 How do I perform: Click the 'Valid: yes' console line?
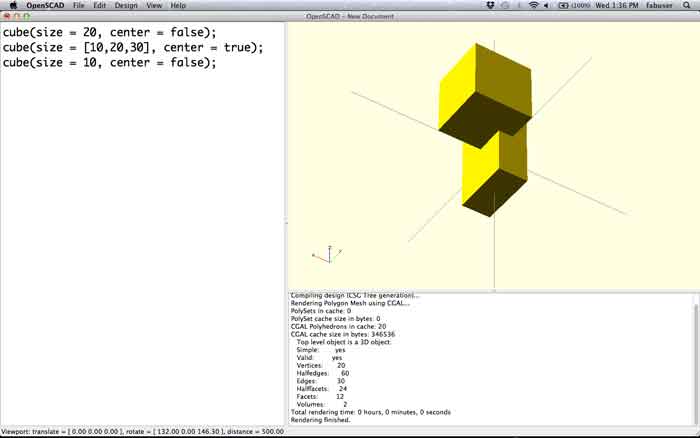[x=319, y=358]
